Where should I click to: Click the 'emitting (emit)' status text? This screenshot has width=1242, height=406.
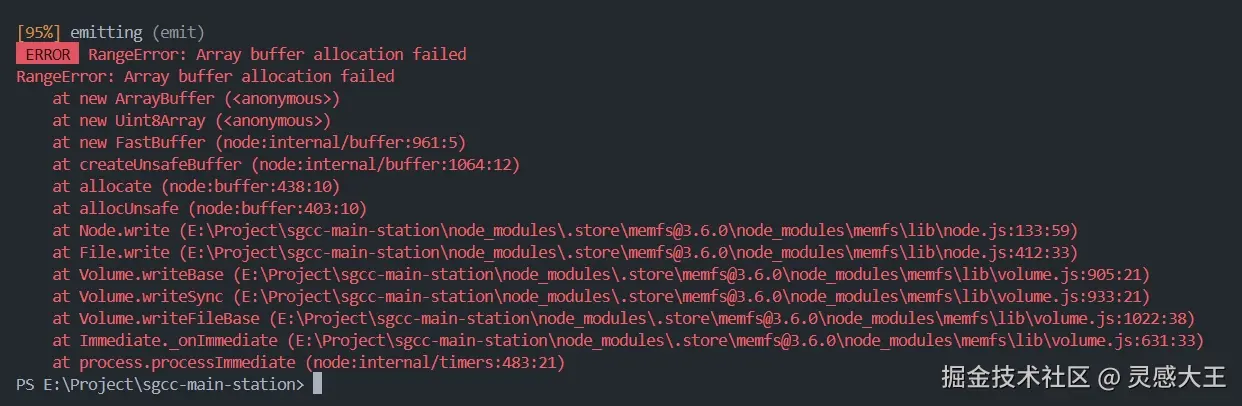pyautogui.click(x=137, y=32)
